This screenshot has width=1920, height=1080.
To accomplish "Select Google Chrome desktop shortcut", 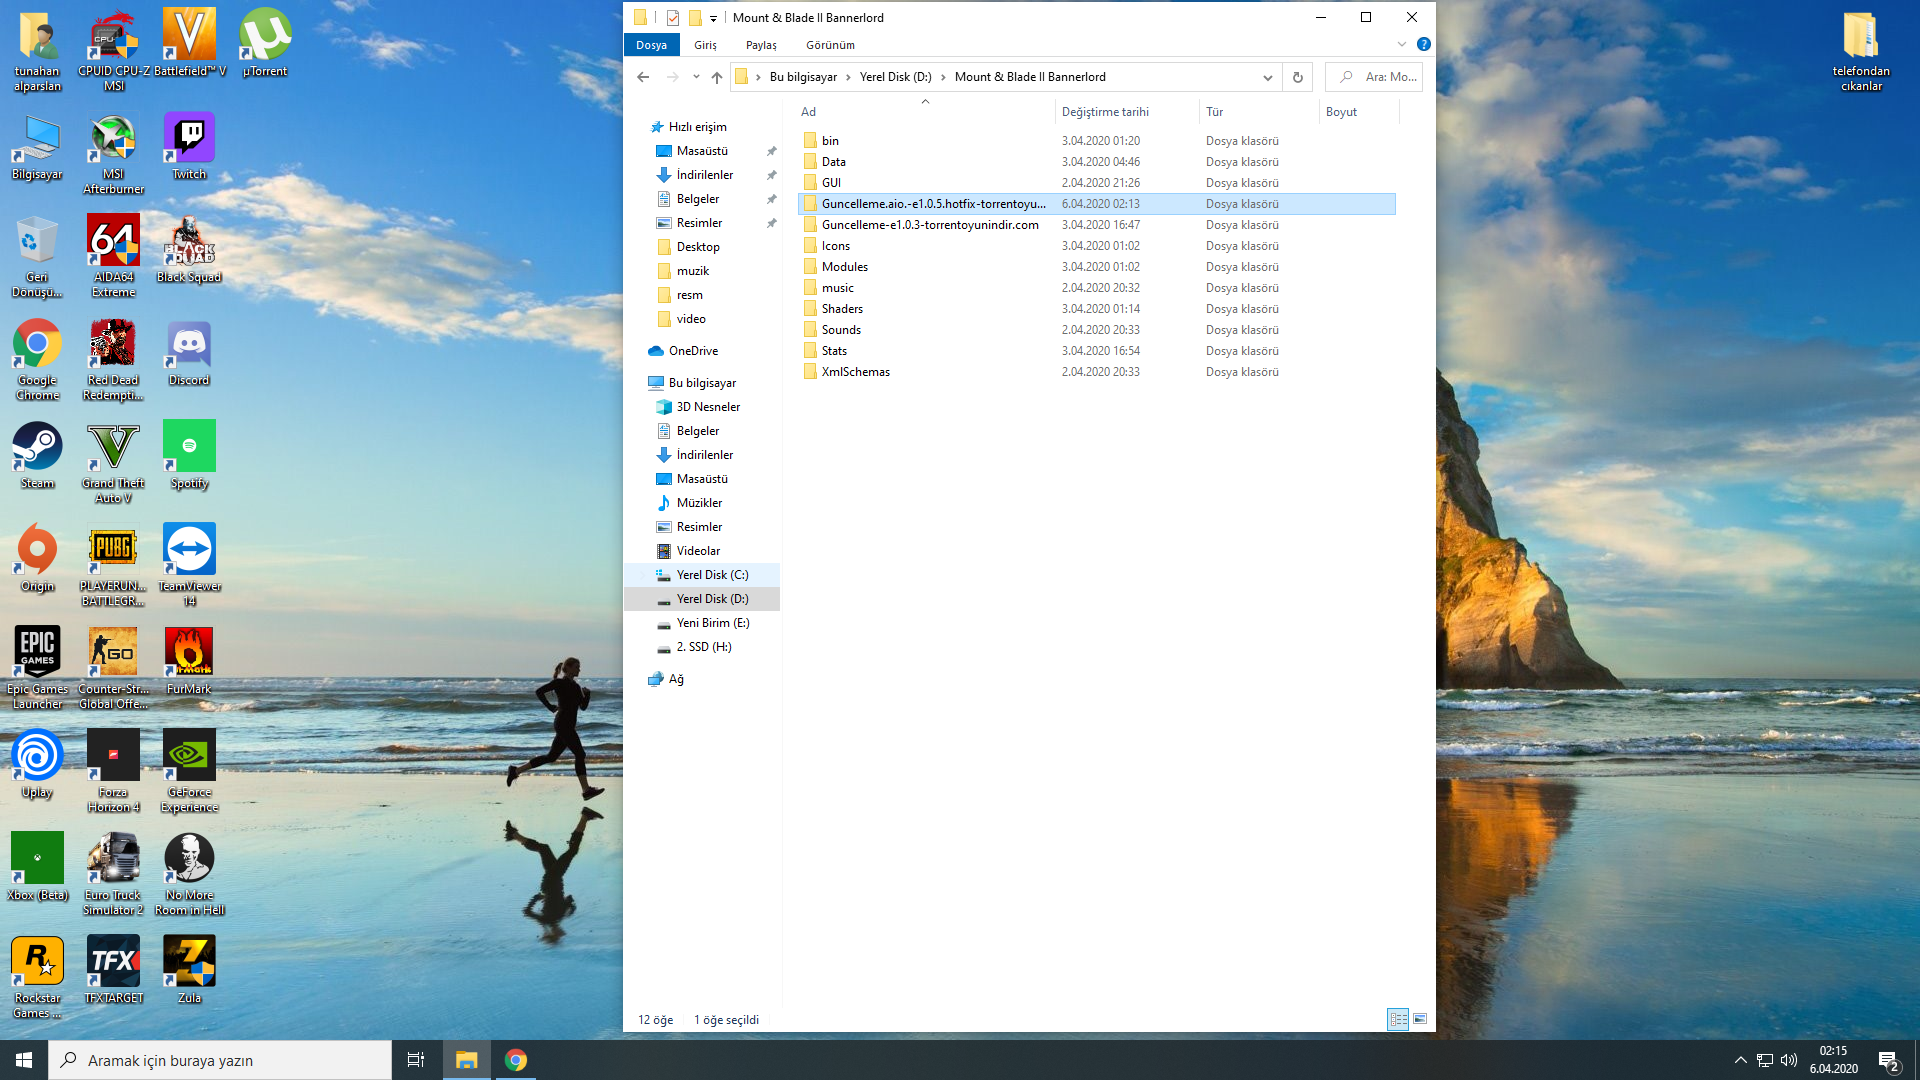I will click(x=37, y=358).
